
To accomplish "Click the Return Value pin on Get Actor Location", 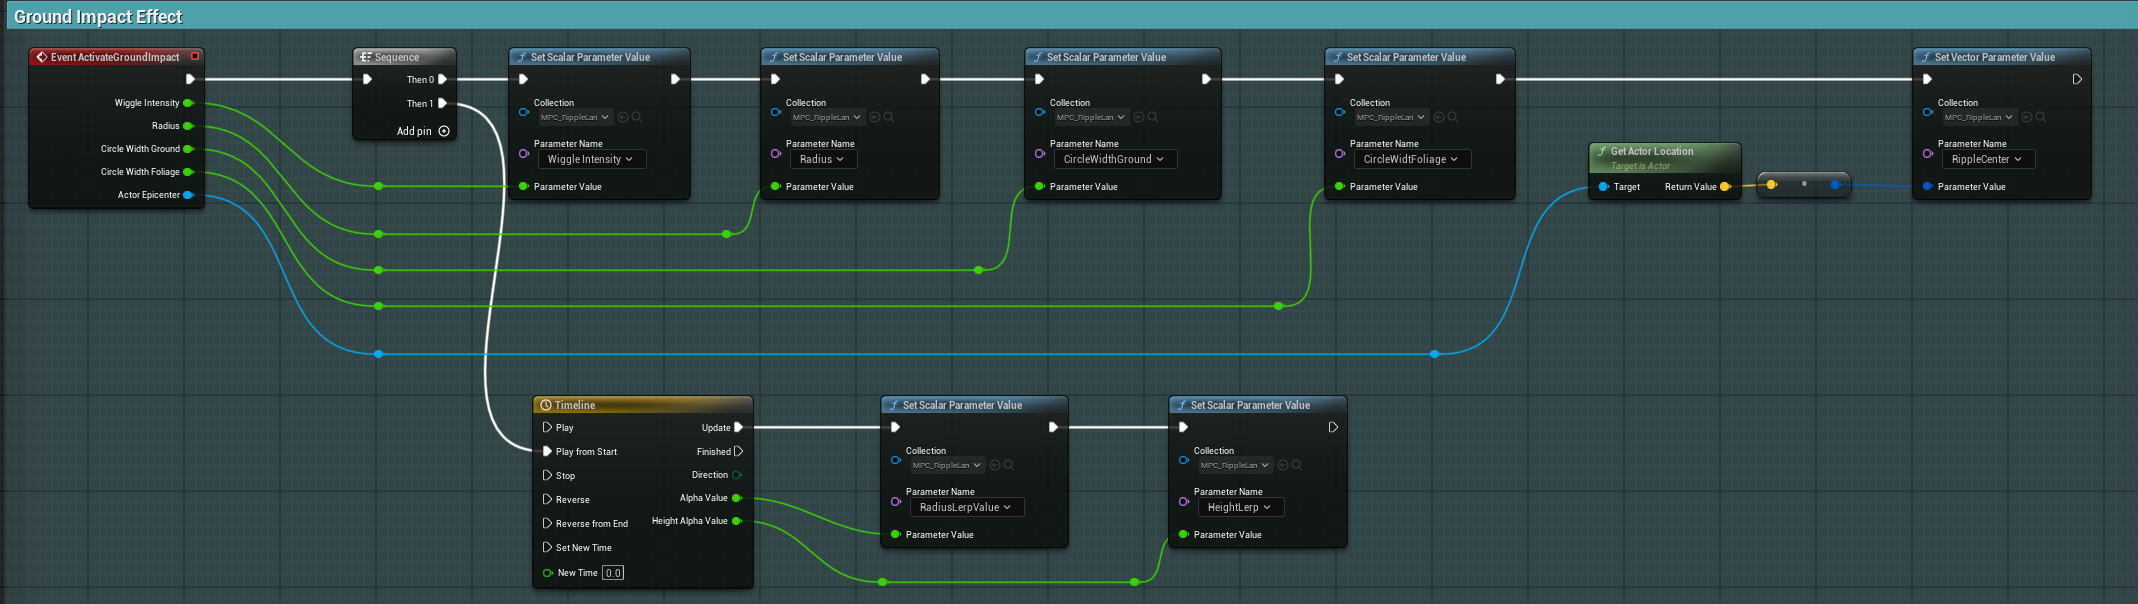I will pyautogui.click(x=1725, y=187).
